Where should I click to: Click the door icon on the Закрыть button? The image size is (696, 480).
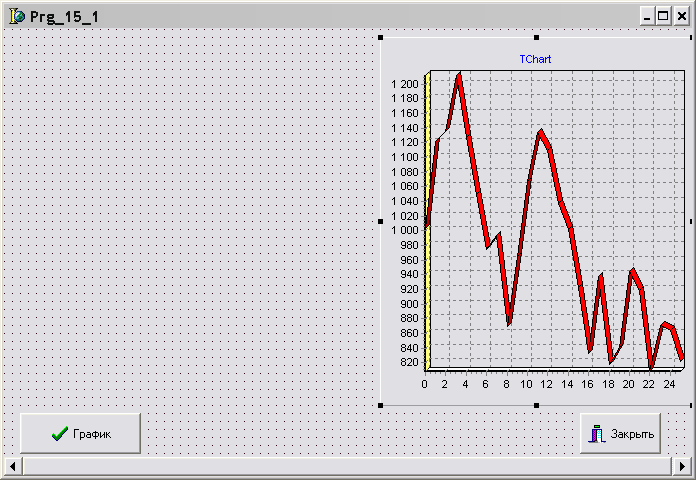click(x=597, y=434)
